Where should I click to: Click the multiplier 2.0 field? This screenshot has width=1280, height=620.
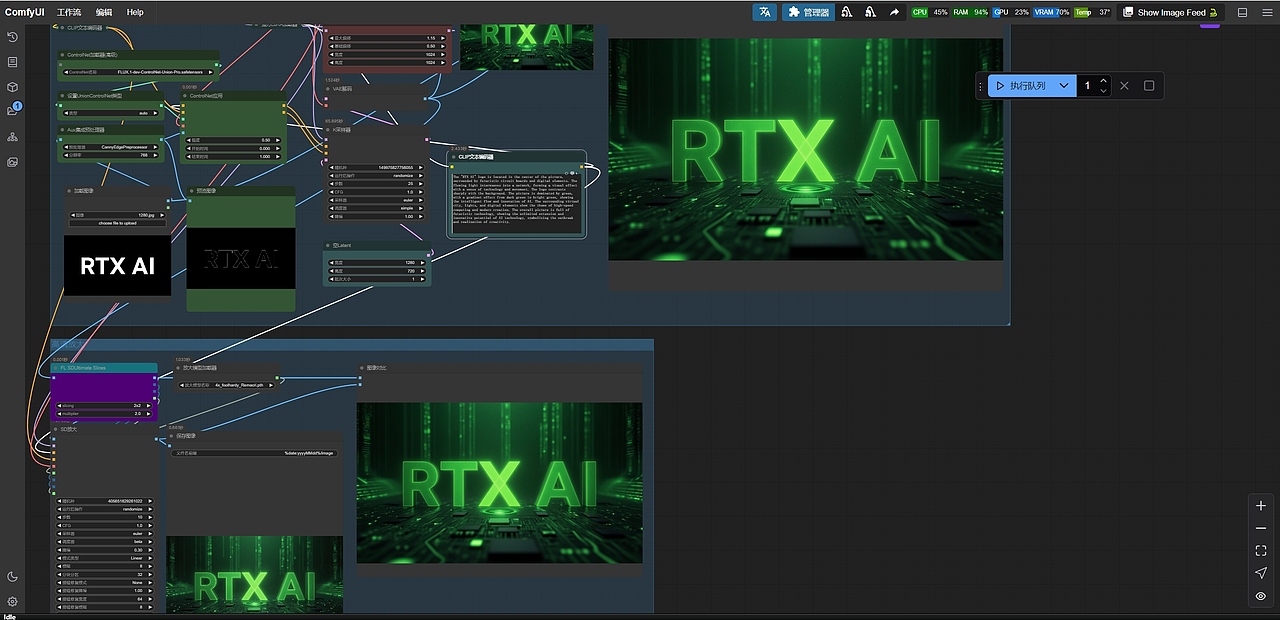(x=104, y=413)
